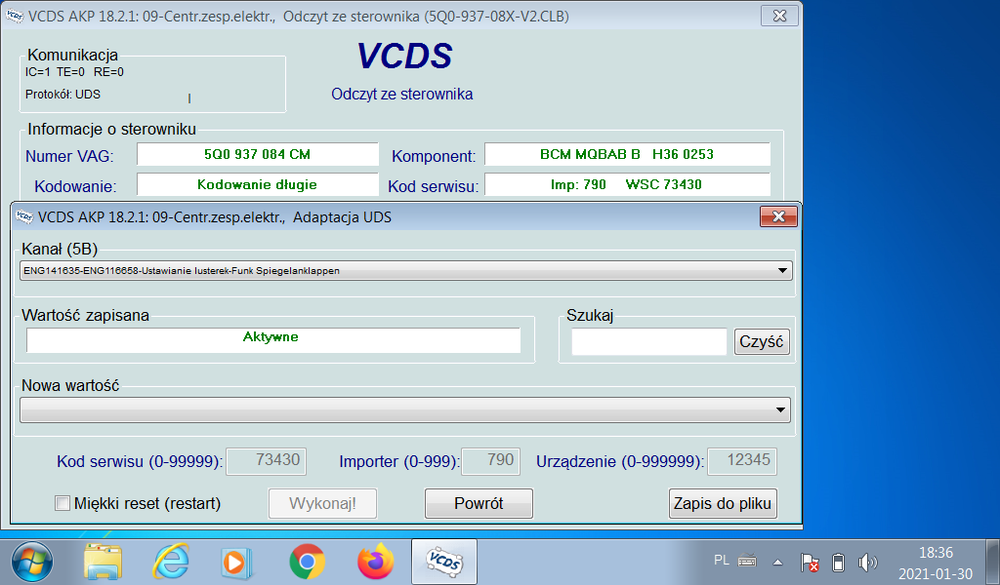This screenshot has height=585, width=1000.
Task: Click into the Szukaj search field
Action: (x=648, y=342)
